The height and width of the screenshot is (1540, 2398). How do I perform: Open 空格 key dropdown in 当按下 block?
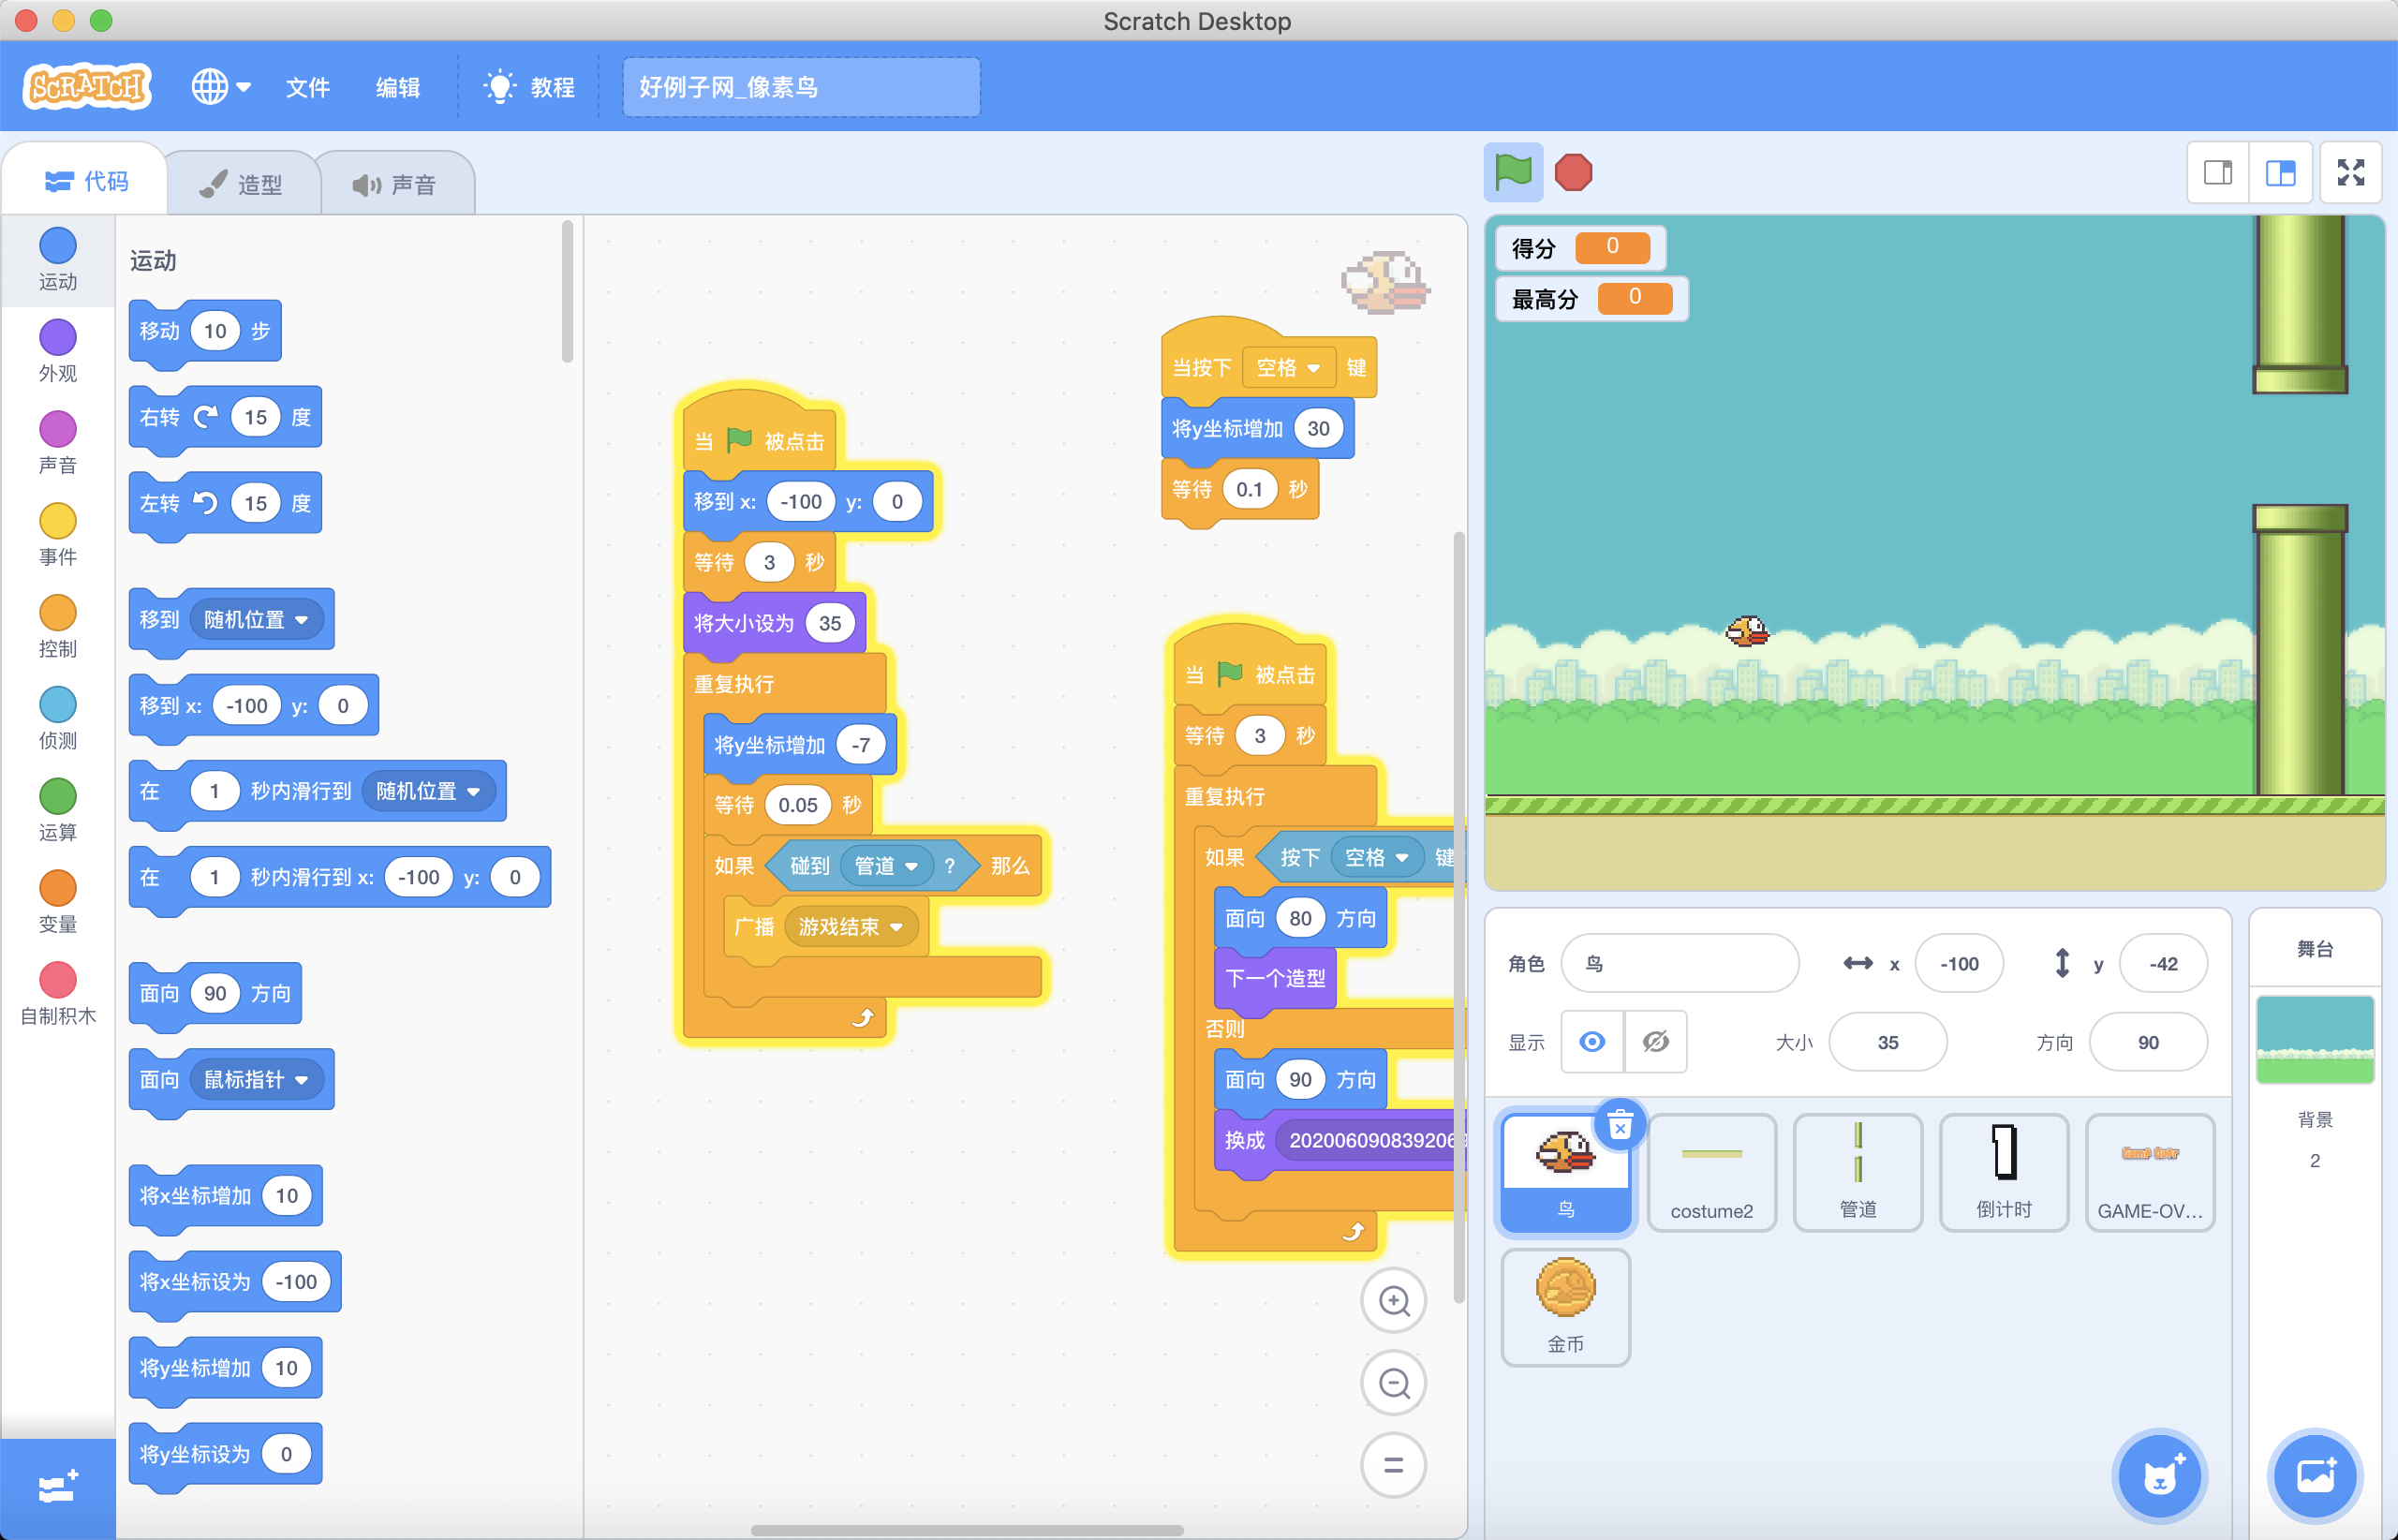click(1289, 368)
